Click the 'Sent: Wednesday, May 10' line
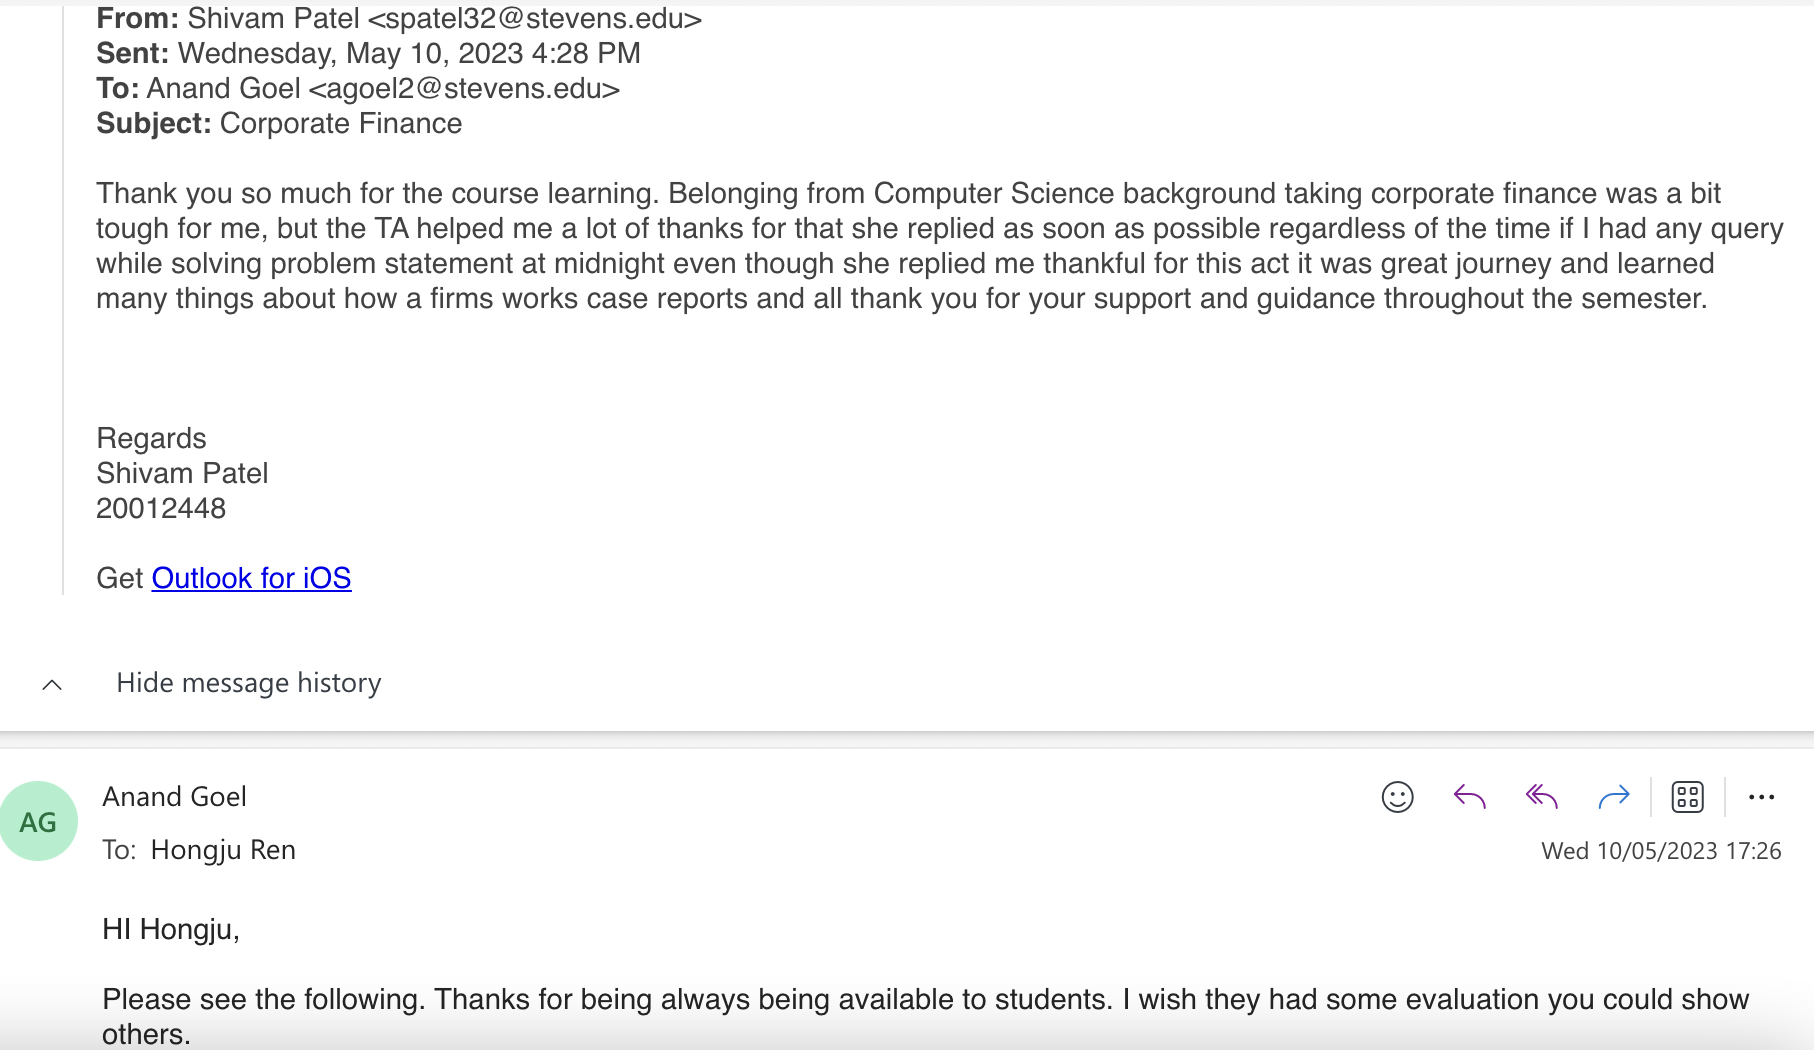1814x1050 pixels. click(368, 53)
